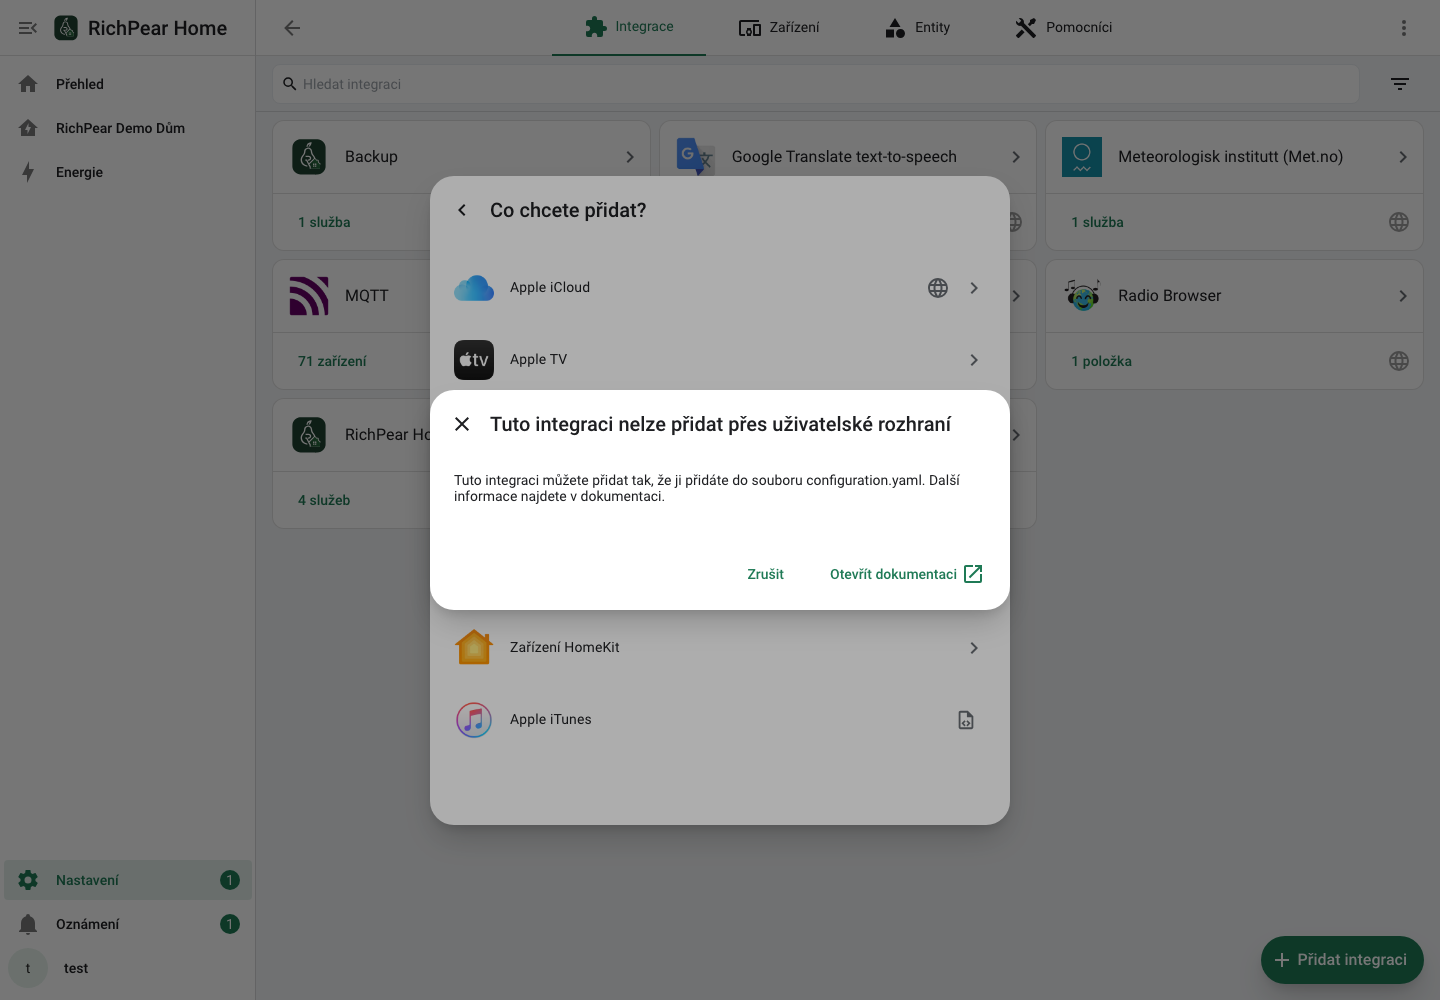Click the Backup integration icon
The image size is (1440, 1000).
309,157
